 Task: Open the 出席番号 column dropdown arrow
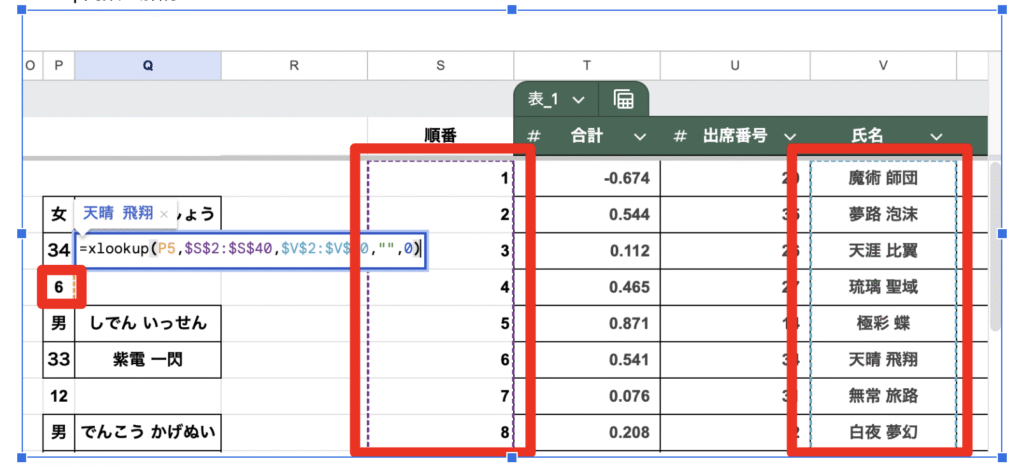click(x=790, y=137)
